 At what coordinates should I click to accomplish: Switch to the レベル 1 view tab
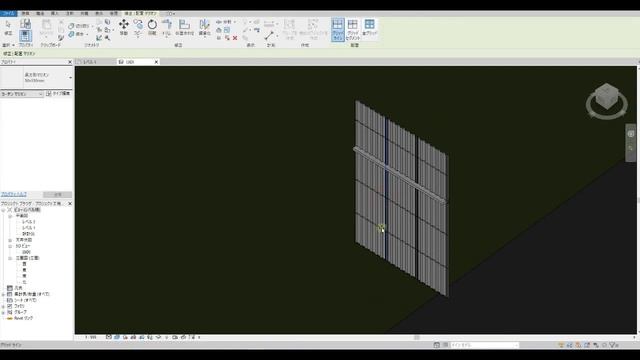click(x=95, y=62)
